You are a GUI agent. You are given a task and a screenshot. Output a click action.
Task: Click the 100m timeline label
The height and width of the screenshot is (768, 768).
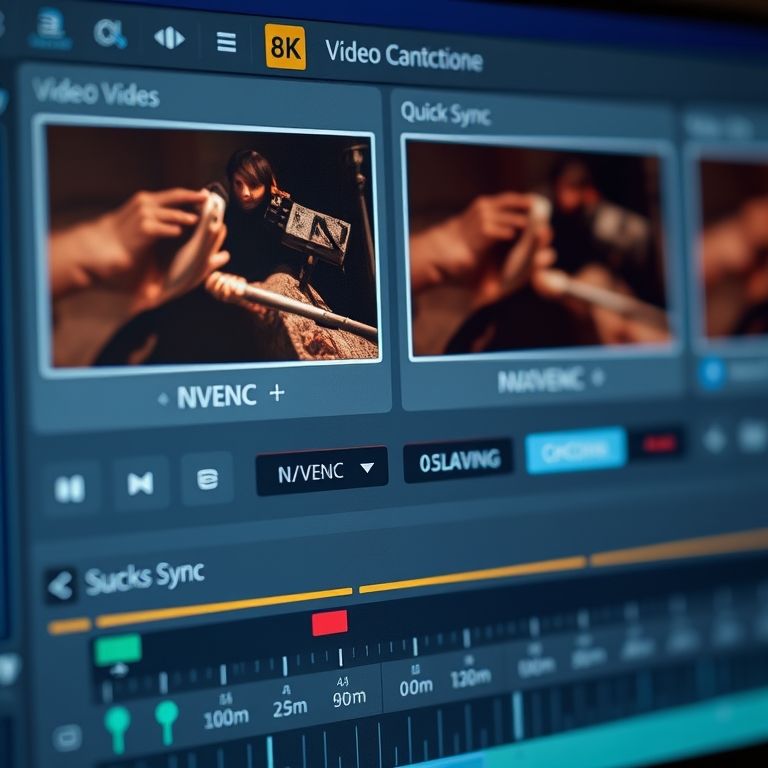point(226,718)
